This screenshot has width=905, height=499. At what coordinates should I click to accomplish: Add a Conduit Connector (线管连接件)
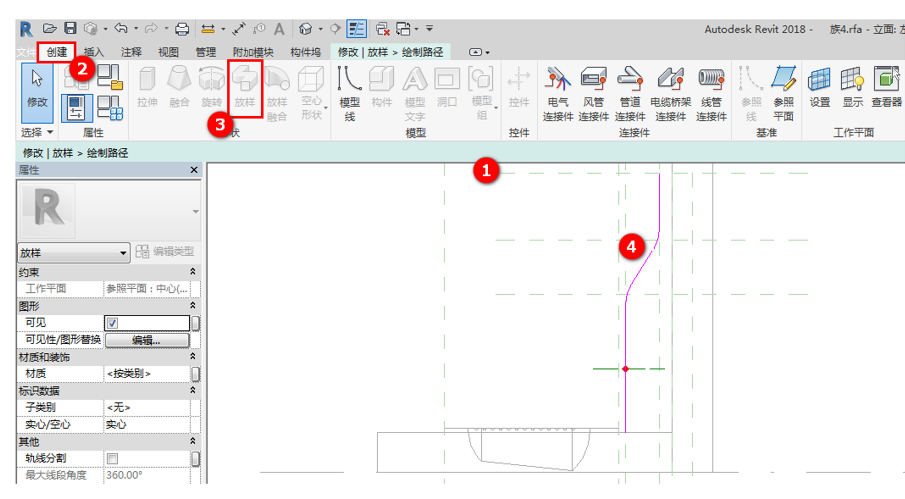click(711, 93)
